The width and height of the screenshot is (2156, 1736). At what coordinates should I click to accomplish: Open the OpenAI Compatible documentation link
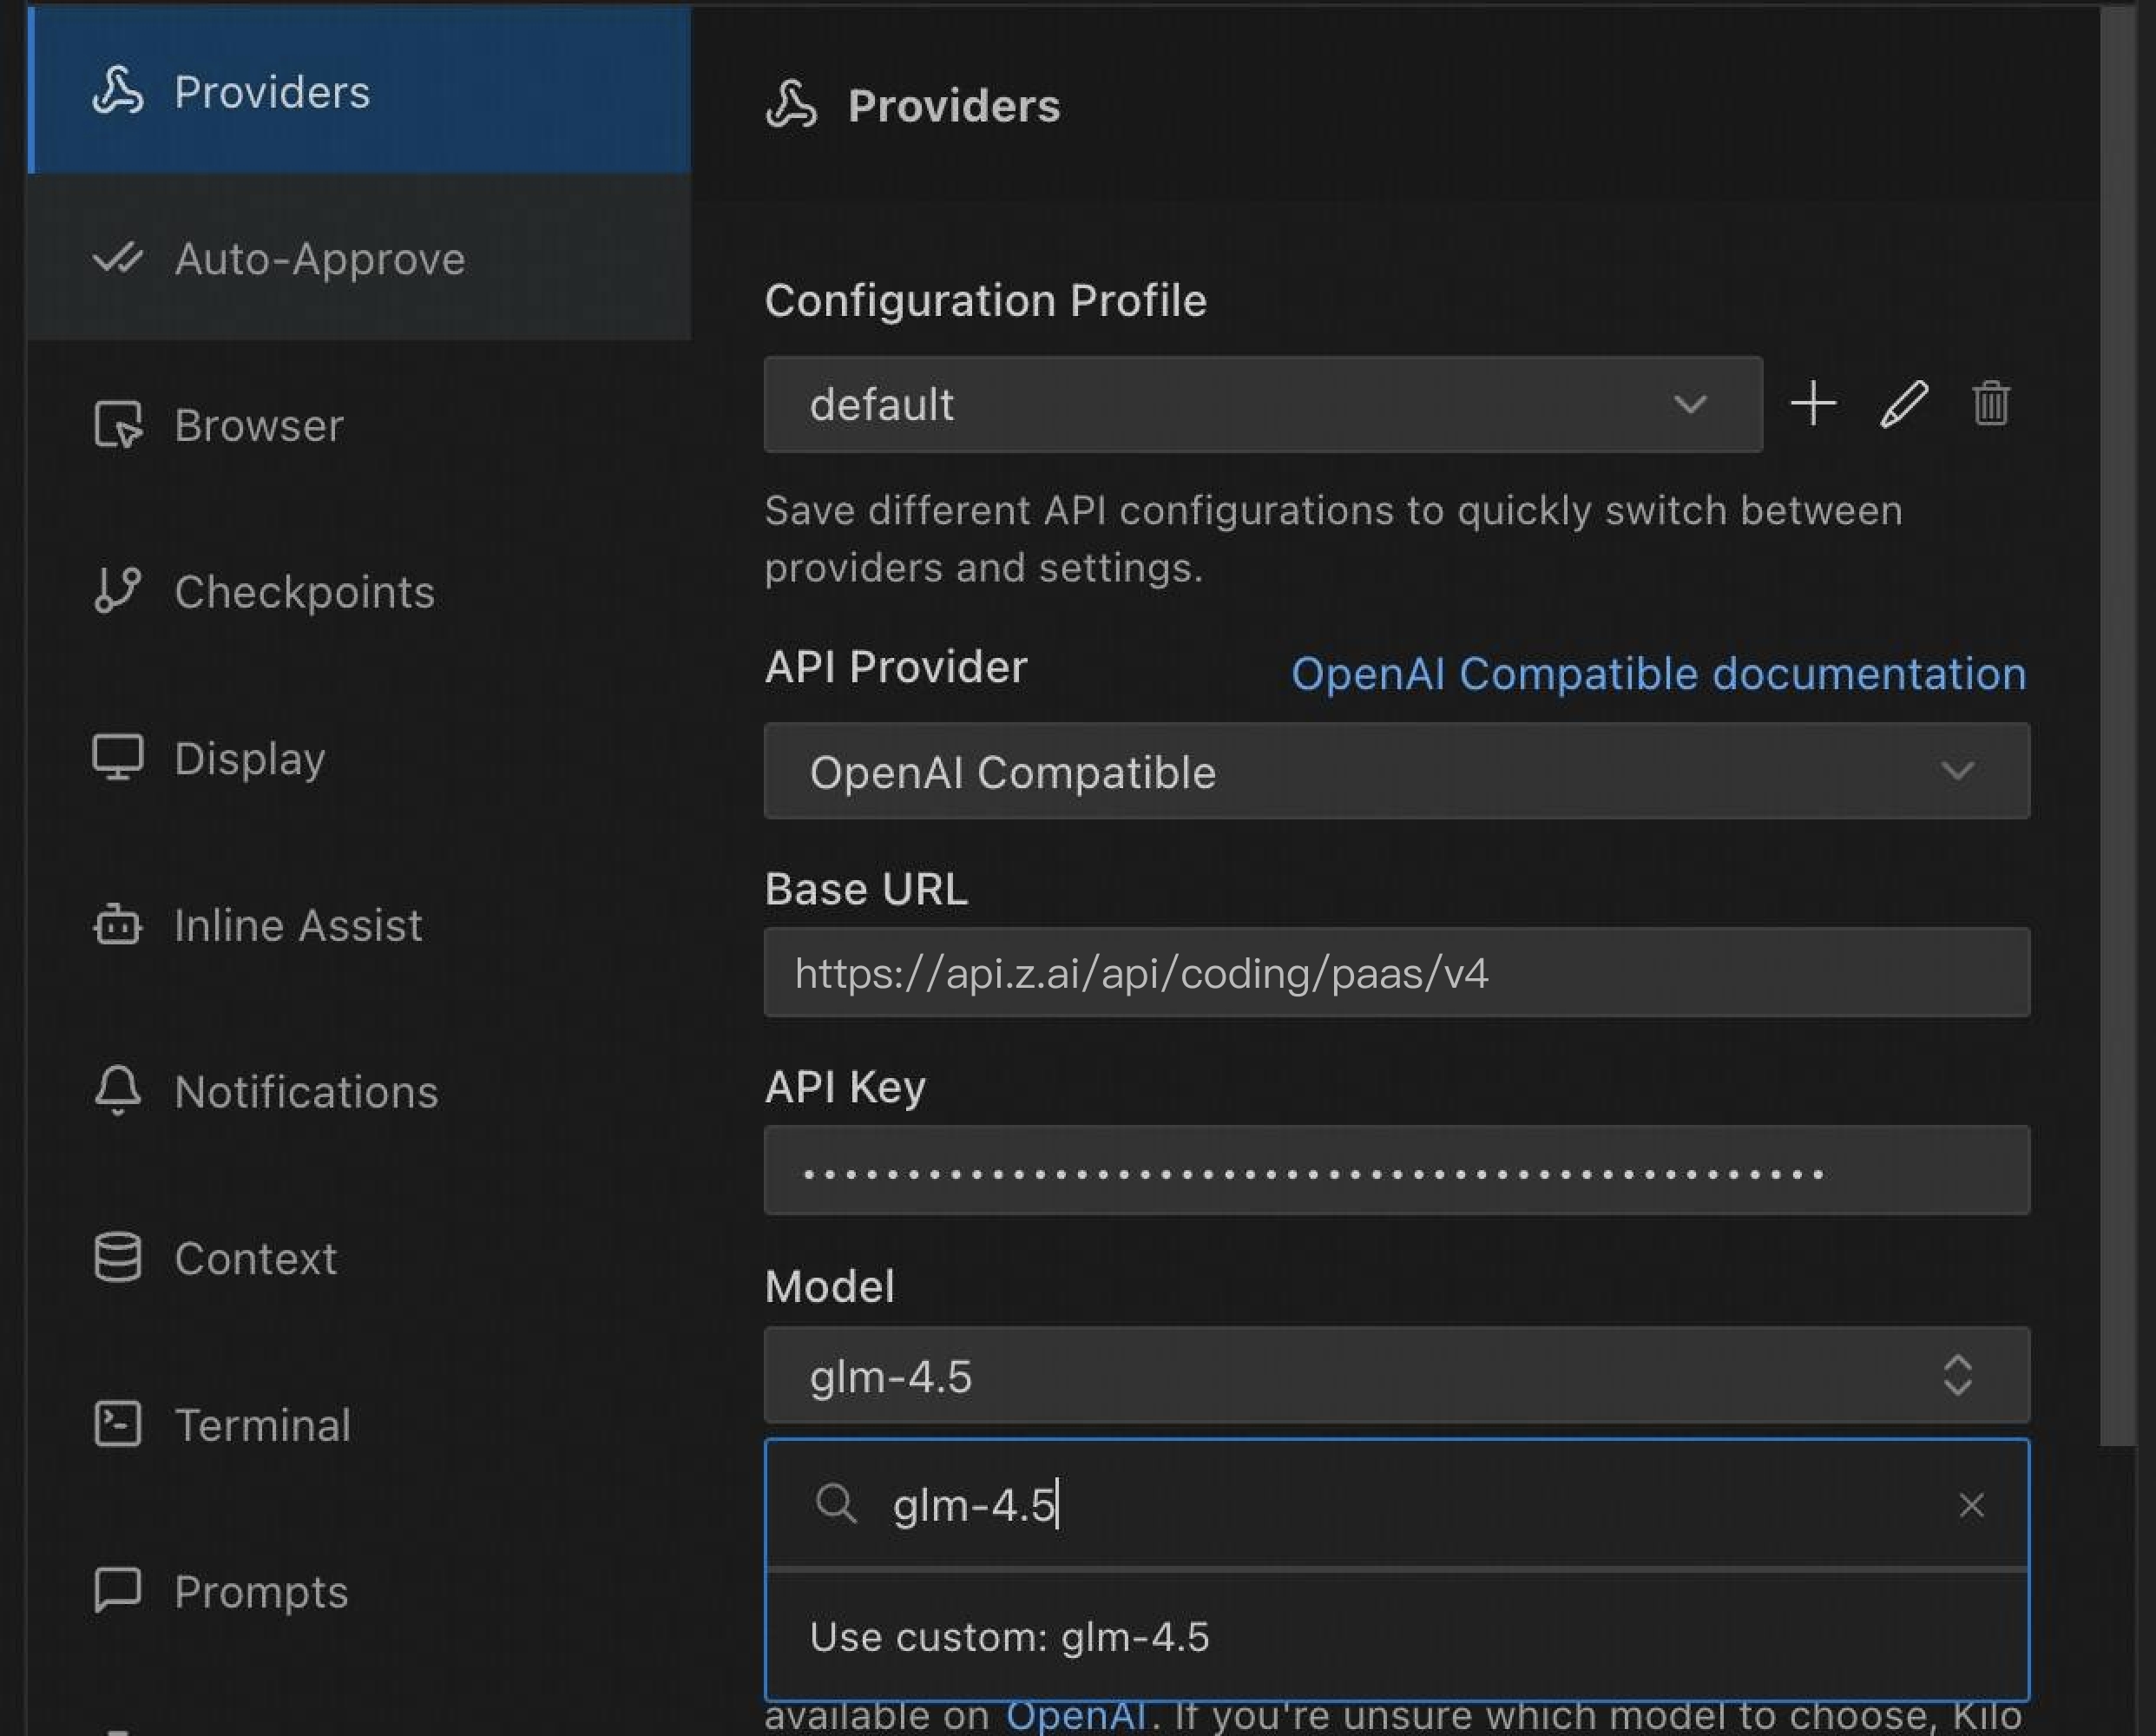(x=1659, y=674)
